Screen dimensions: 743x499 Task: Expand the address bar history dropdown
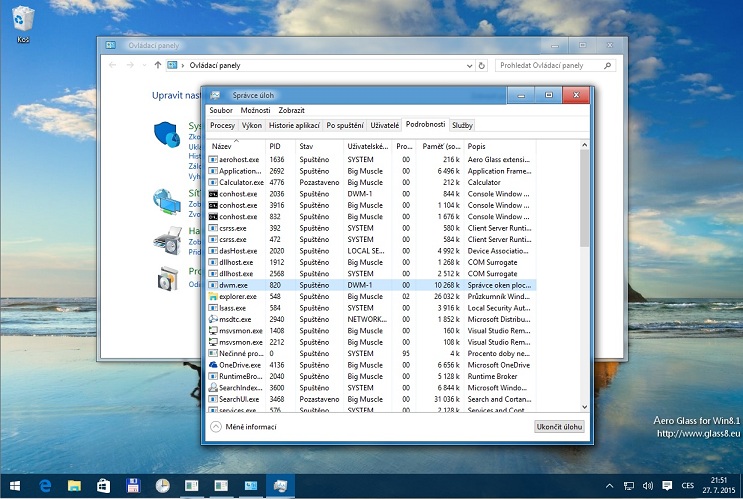[469, 65]
